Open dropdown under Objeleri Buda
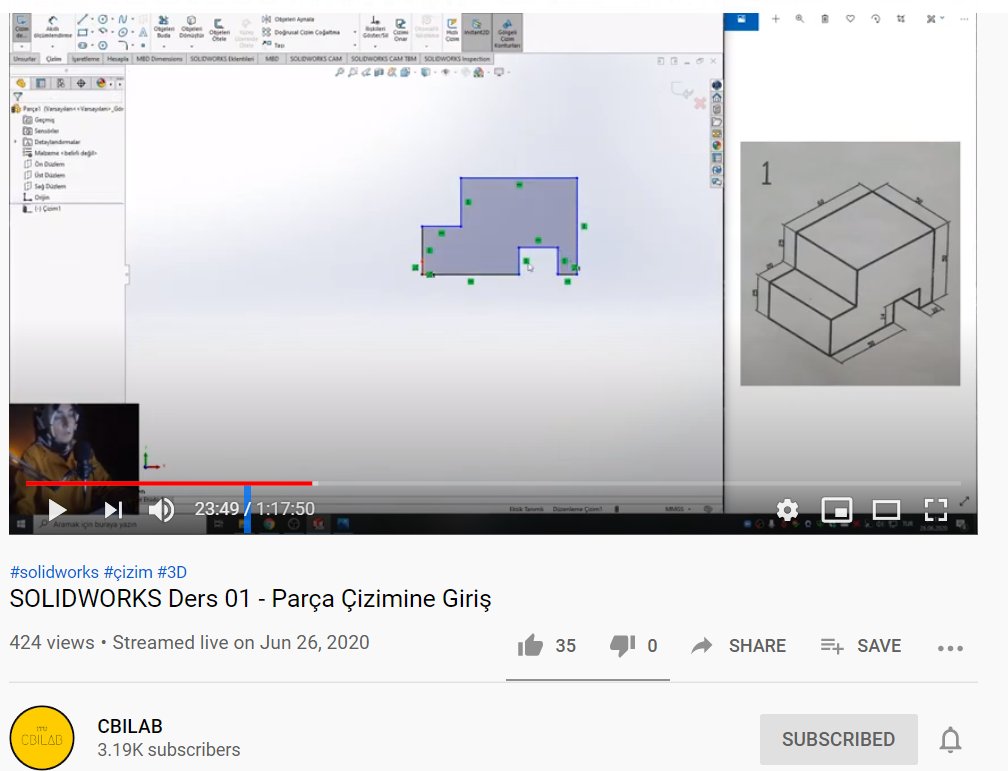Image resolution: width=1008 pixels, height=771 pixels. (x=163, y=46)
